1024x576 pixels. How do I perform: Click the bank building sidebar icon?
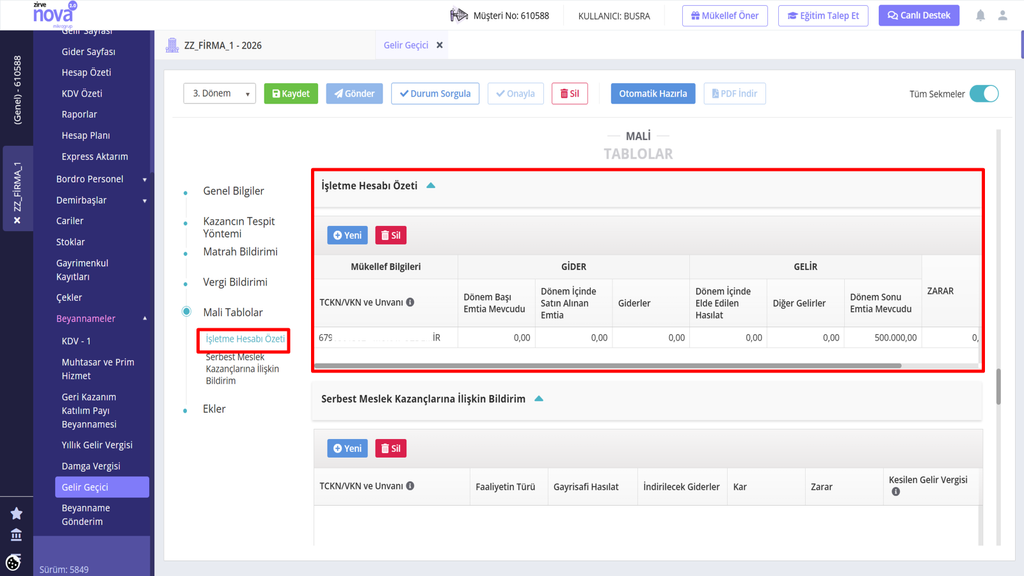pos(16,536)
